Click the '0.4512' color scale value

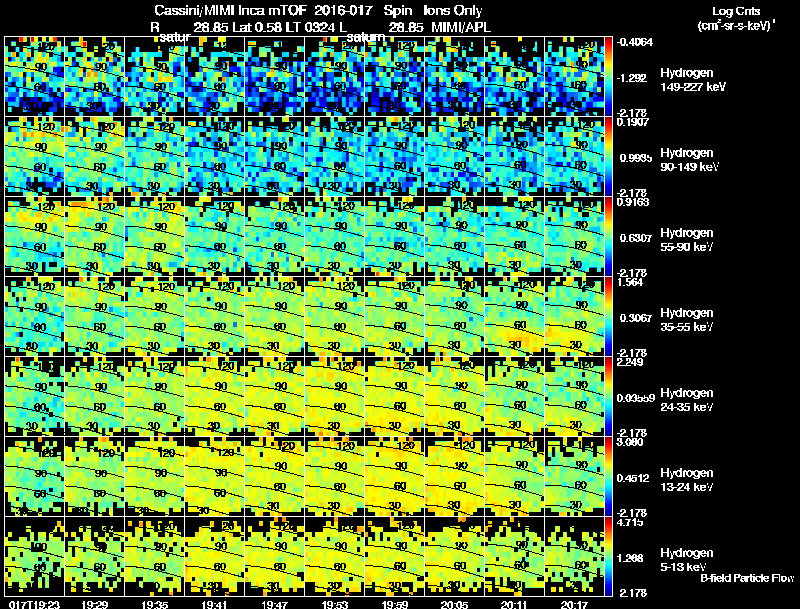click(633, 478)
